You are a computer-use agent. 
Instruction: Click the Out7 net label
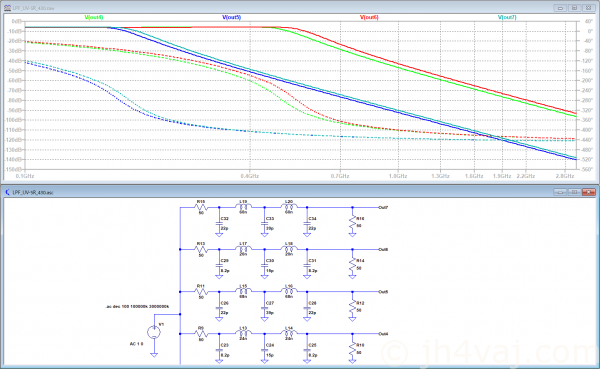(x=383, y=207)
